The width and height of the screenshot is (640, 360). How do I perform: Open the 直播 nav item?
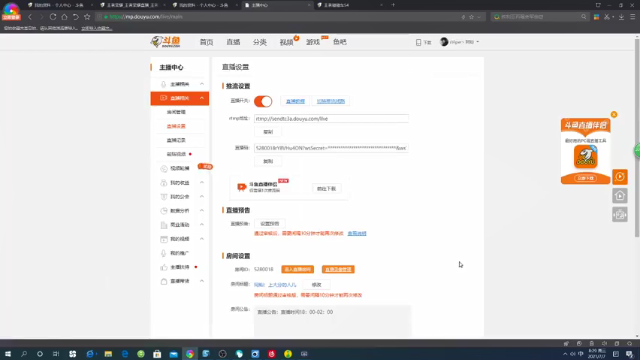click(233, 42)
